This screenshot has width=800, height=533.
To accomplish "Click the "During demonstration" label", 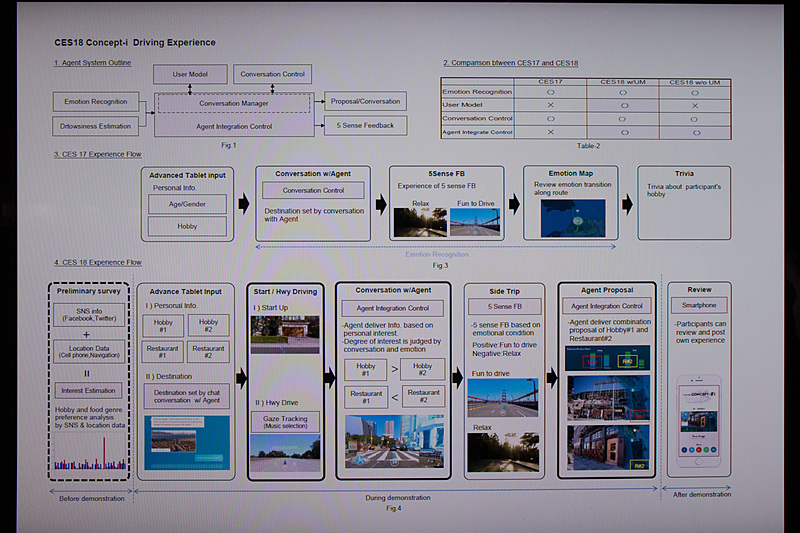I will 397,498.
